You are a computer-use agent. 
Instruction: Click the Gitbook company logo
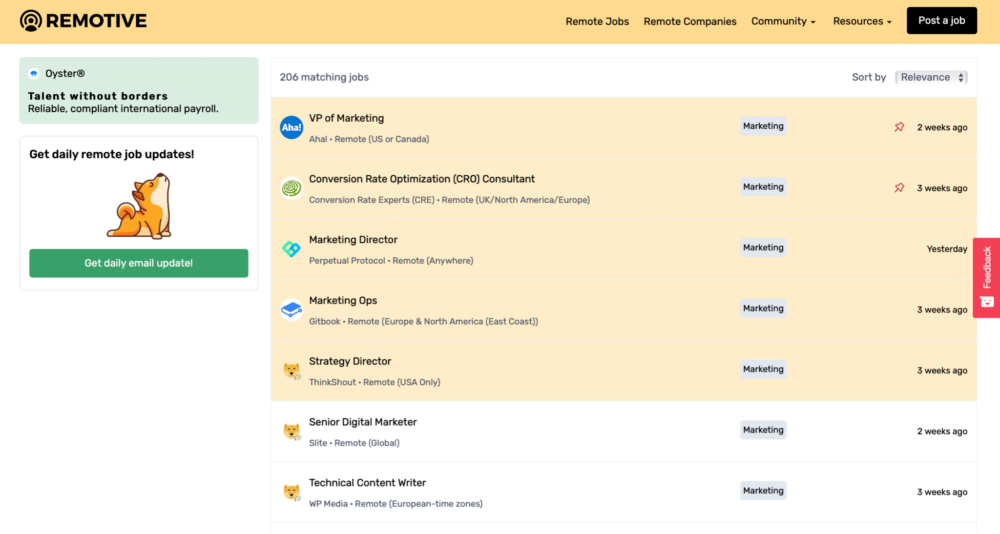tap(291, 309)
